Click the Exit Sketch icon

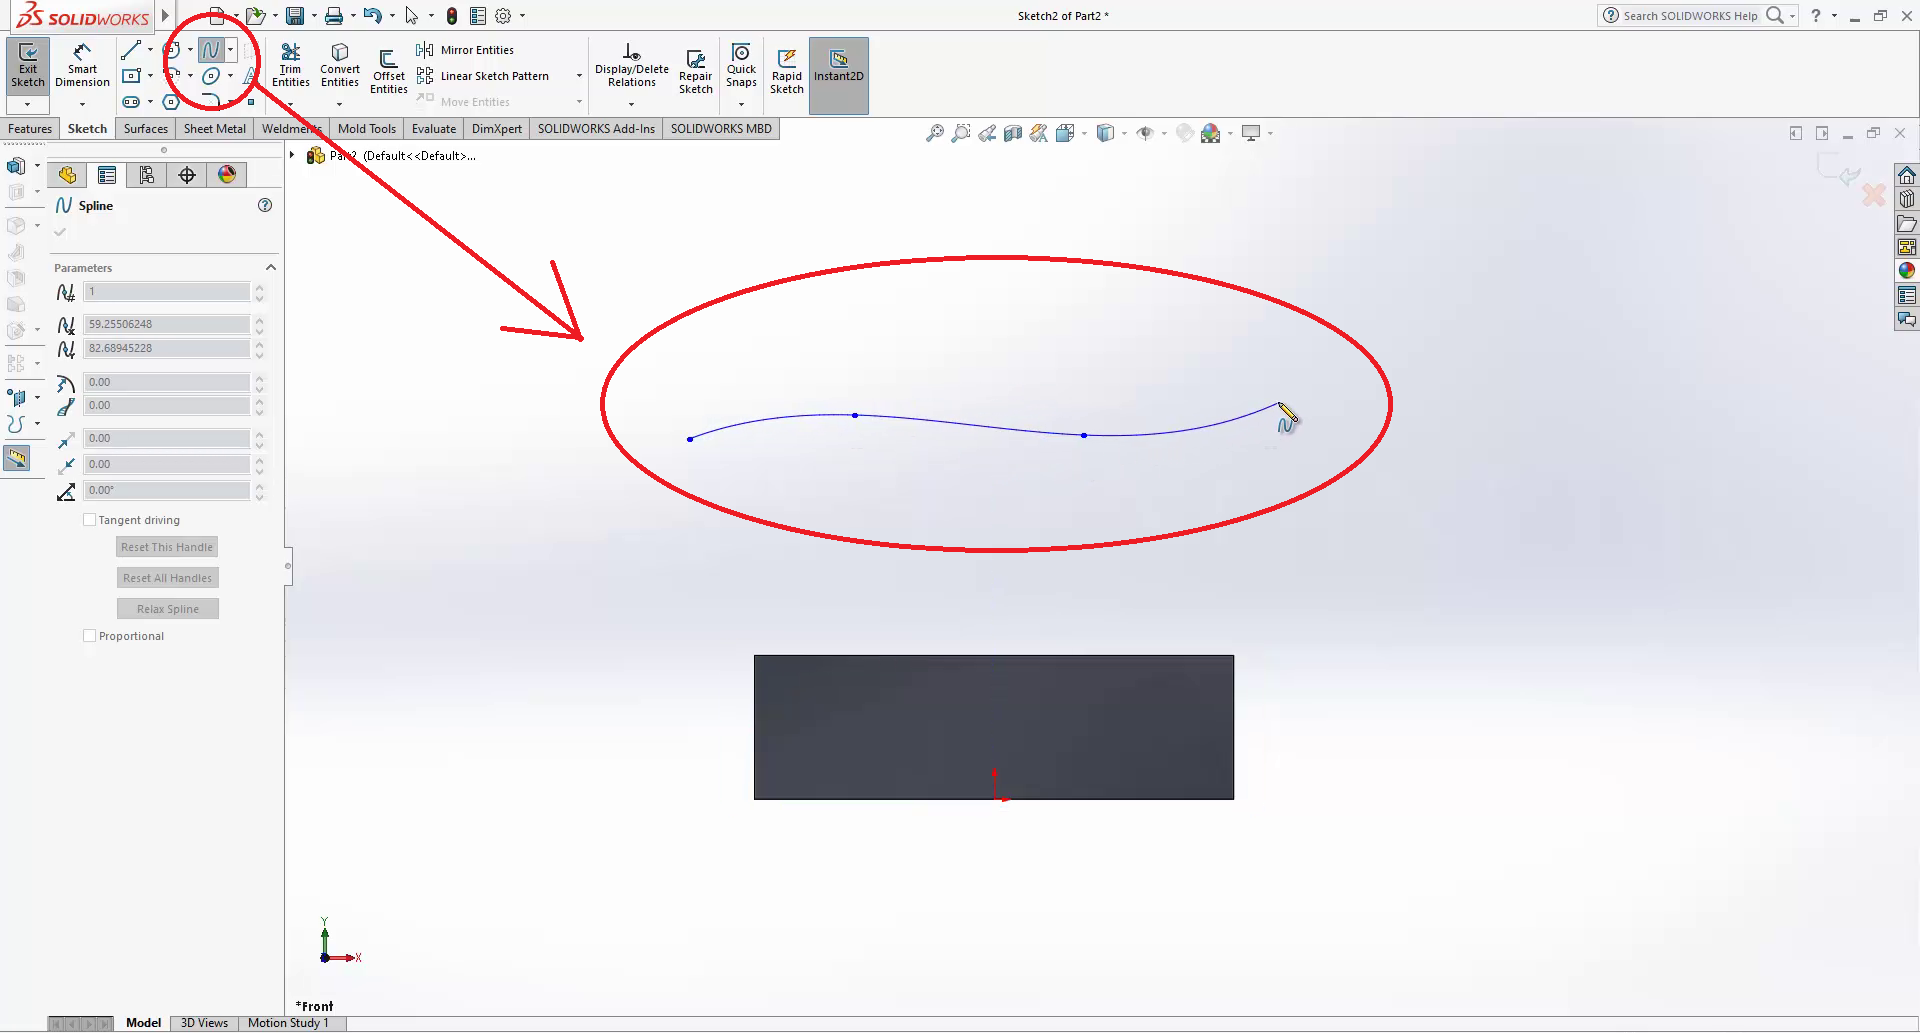point(28,66)
